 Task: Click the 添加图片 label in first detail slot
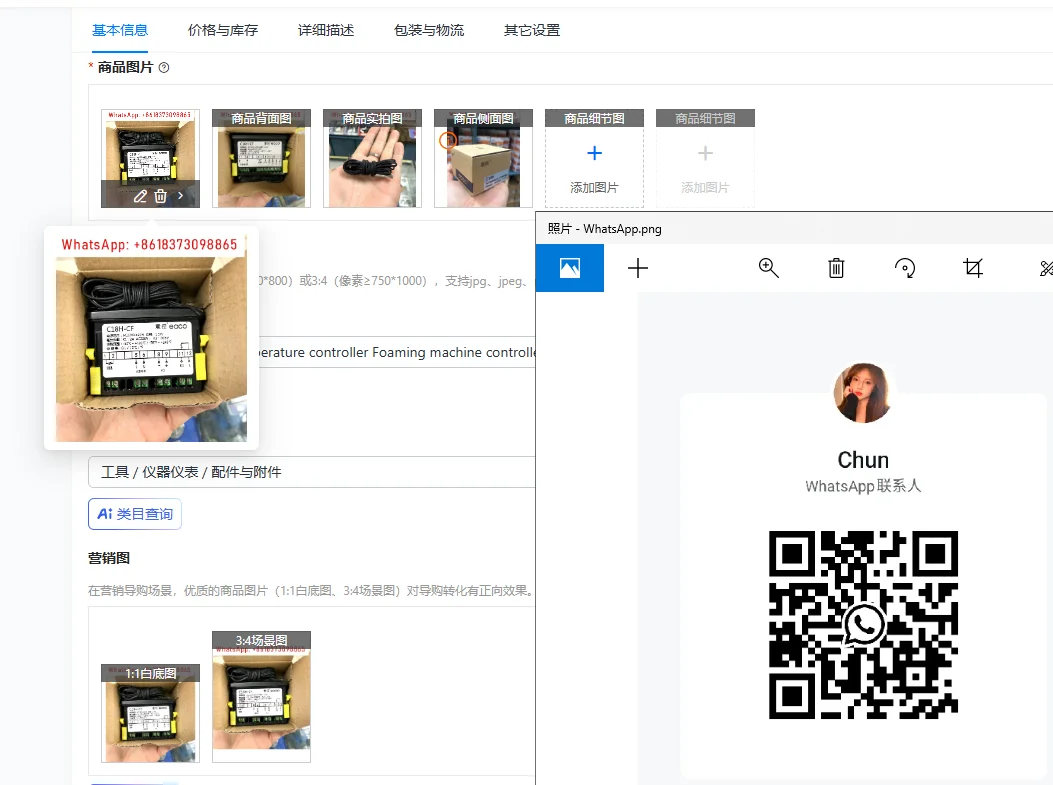point(594,187)
